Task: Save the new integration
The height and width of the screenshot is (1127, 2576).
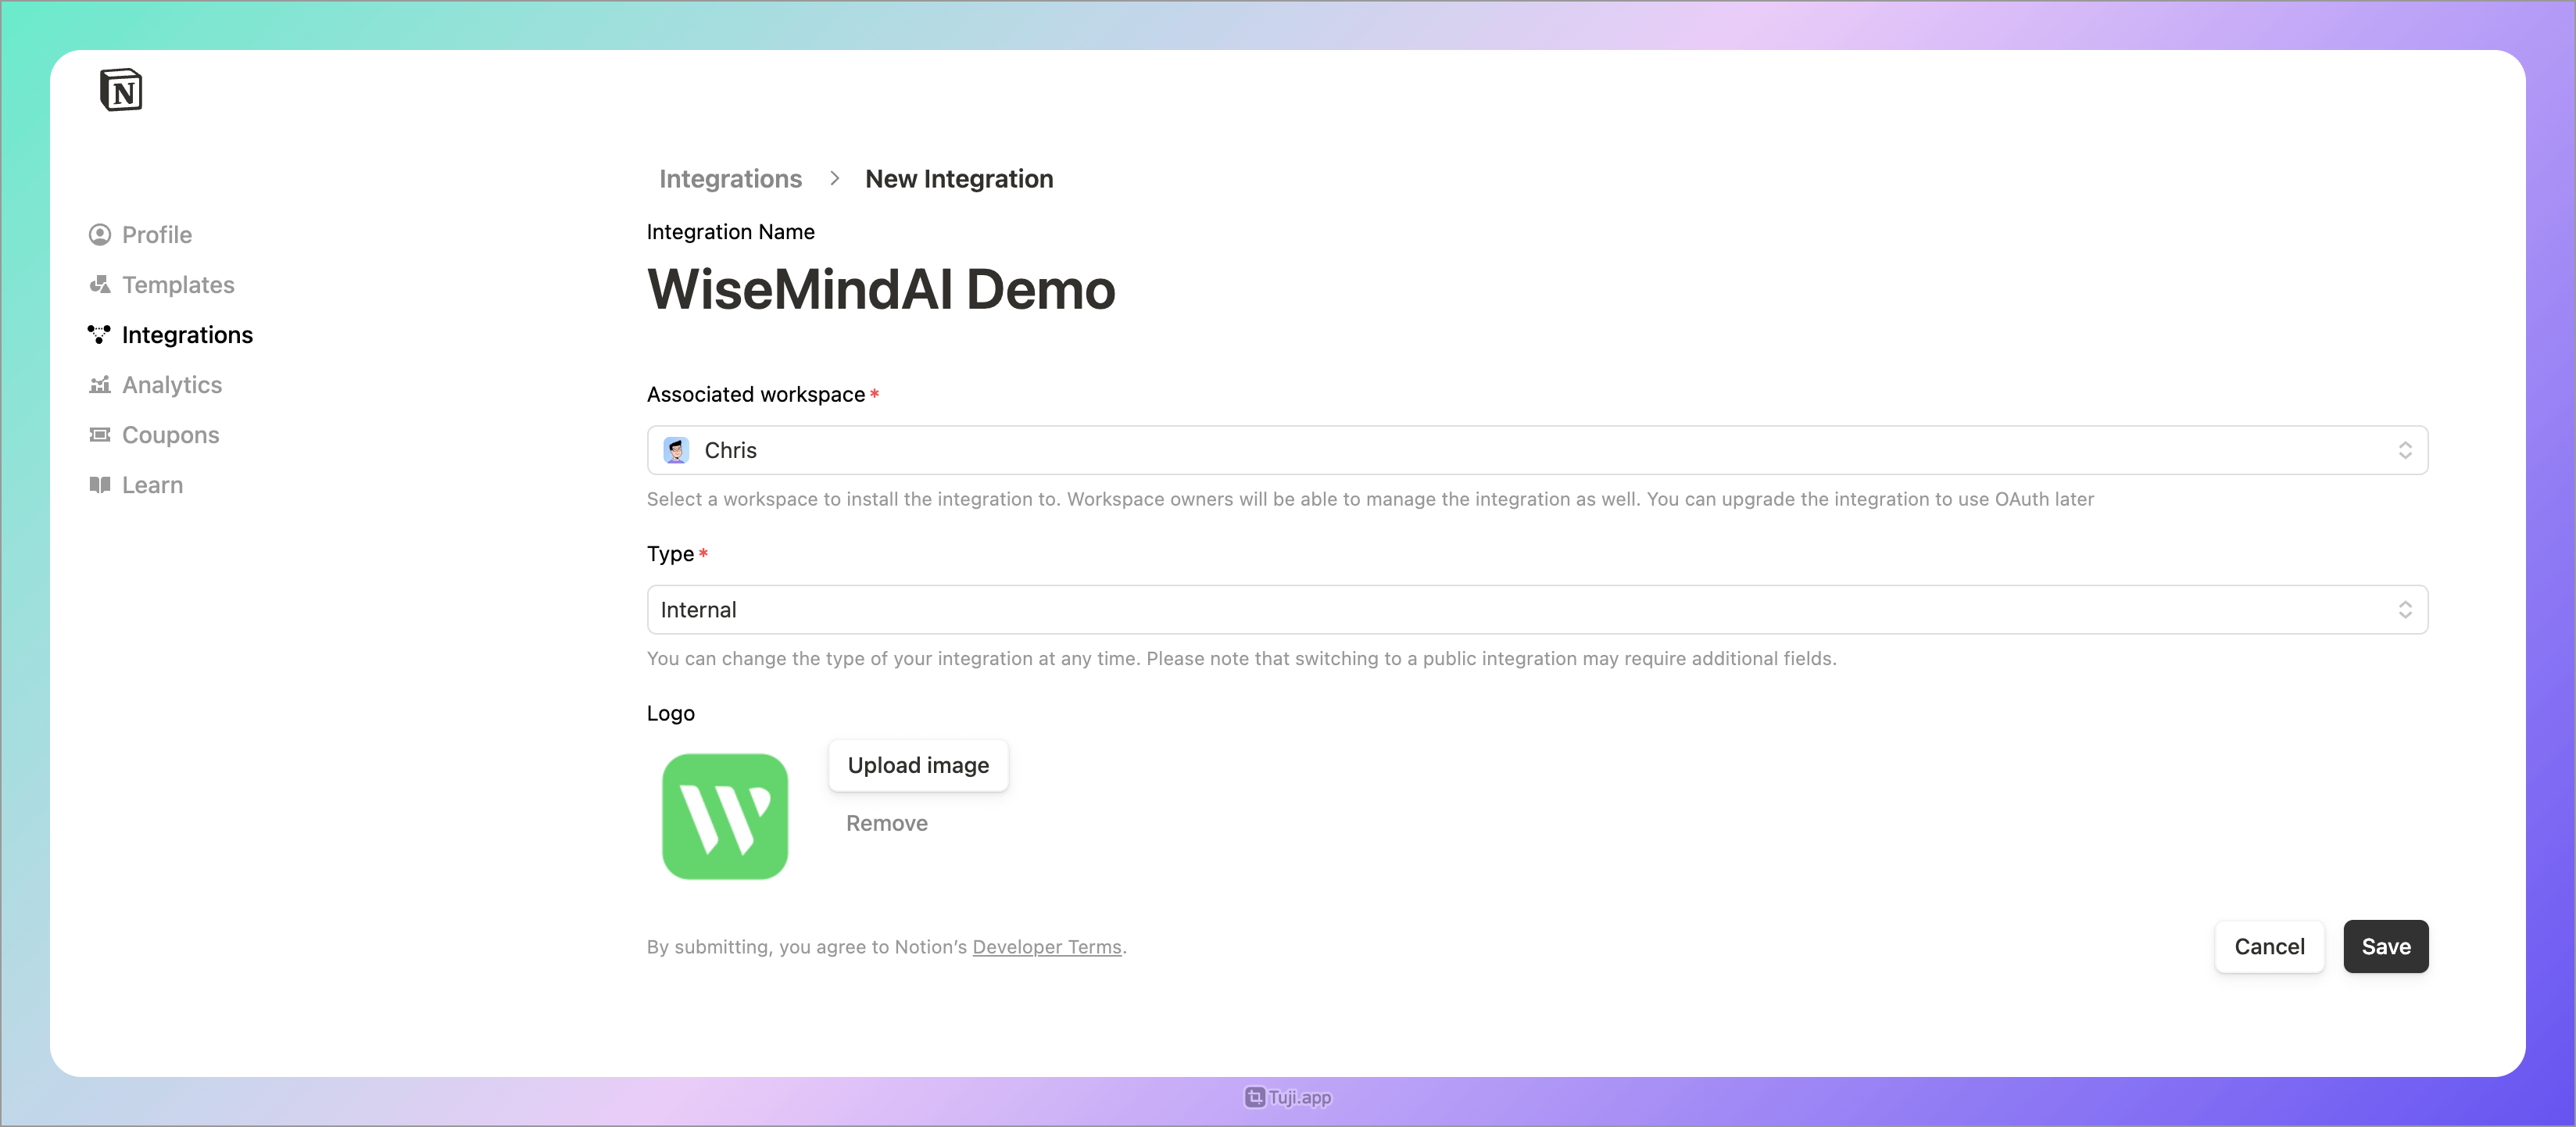Action: pos(2385,947)
